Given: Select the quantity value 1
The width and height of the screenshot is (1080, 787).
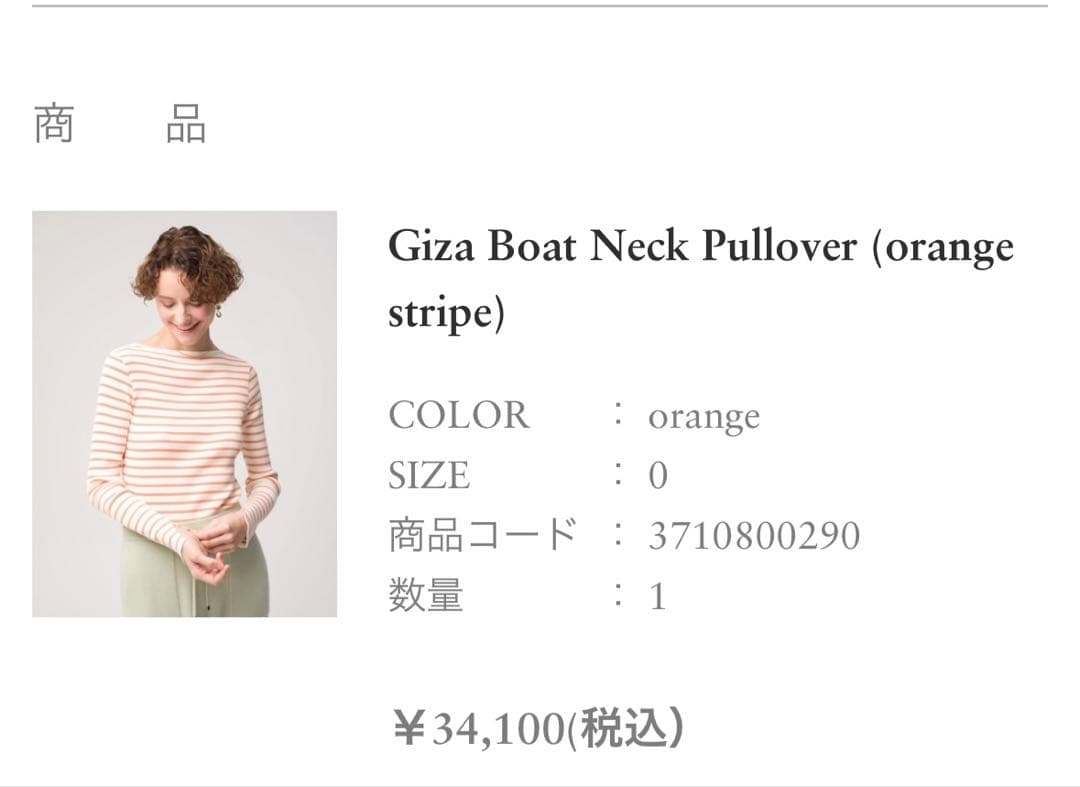Looking at the screenshot, I should coord(657,597).
